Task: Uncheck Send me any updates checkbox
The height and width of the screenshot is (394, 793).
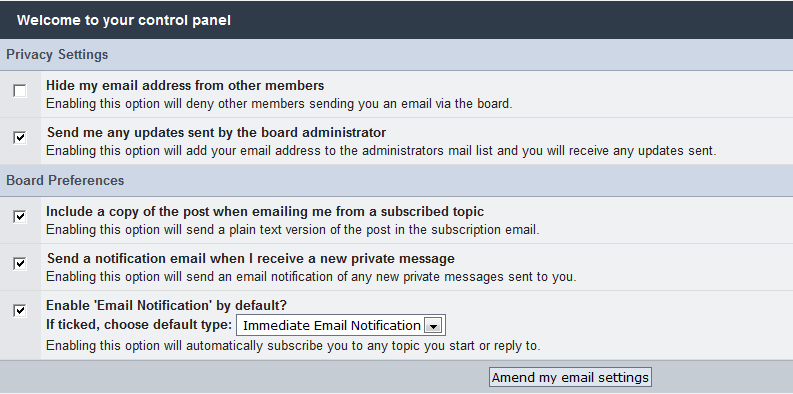Action: coord(20,138)
